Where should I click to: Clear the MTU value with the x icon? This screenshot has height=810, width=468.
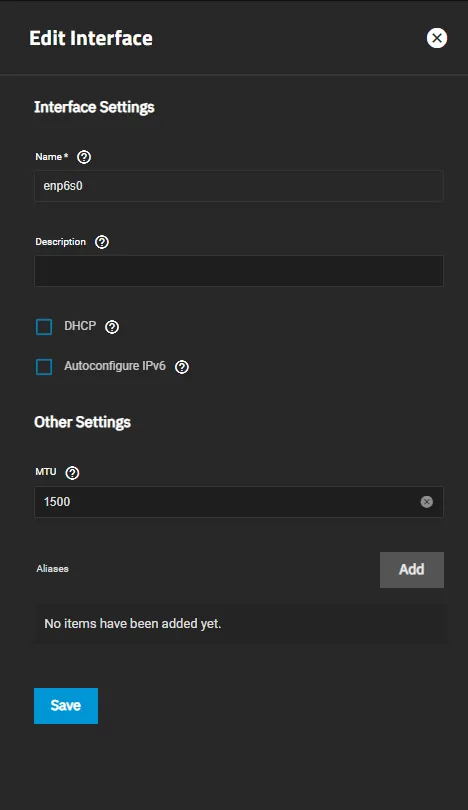pos(427,502)
